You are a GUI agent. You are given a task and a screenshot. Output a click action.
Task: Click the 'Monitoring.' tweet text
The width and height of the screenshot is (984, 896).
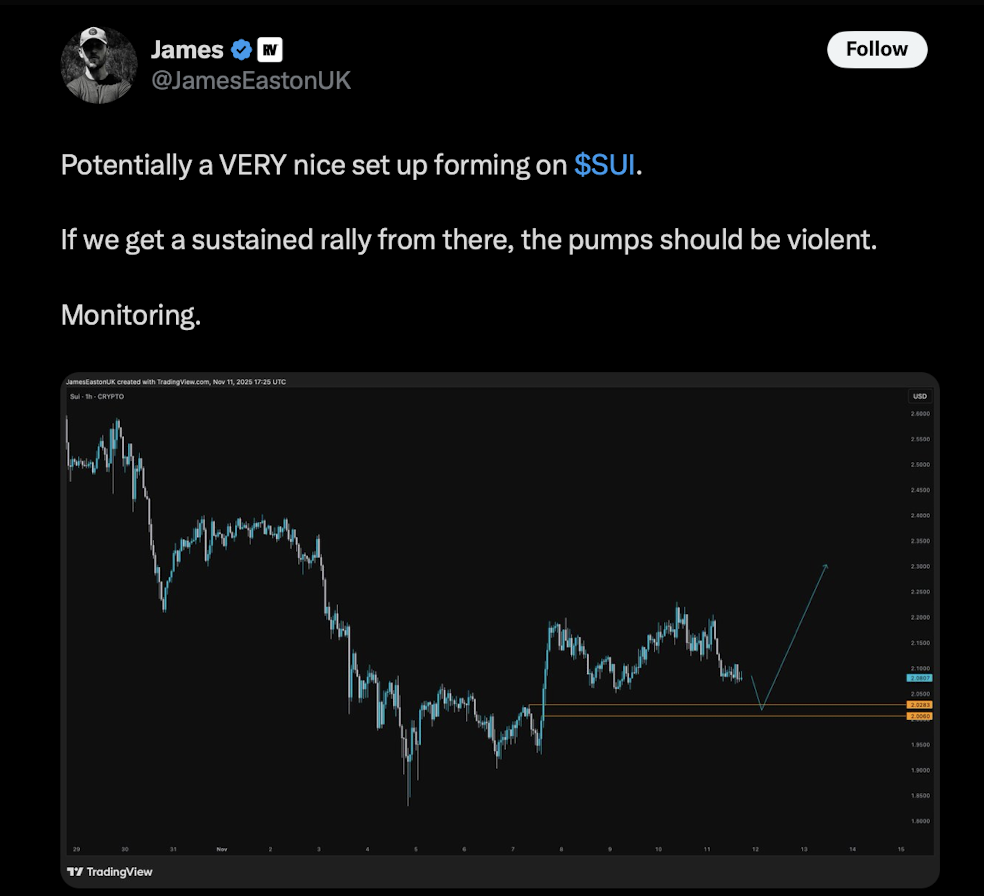click(130, 315)
